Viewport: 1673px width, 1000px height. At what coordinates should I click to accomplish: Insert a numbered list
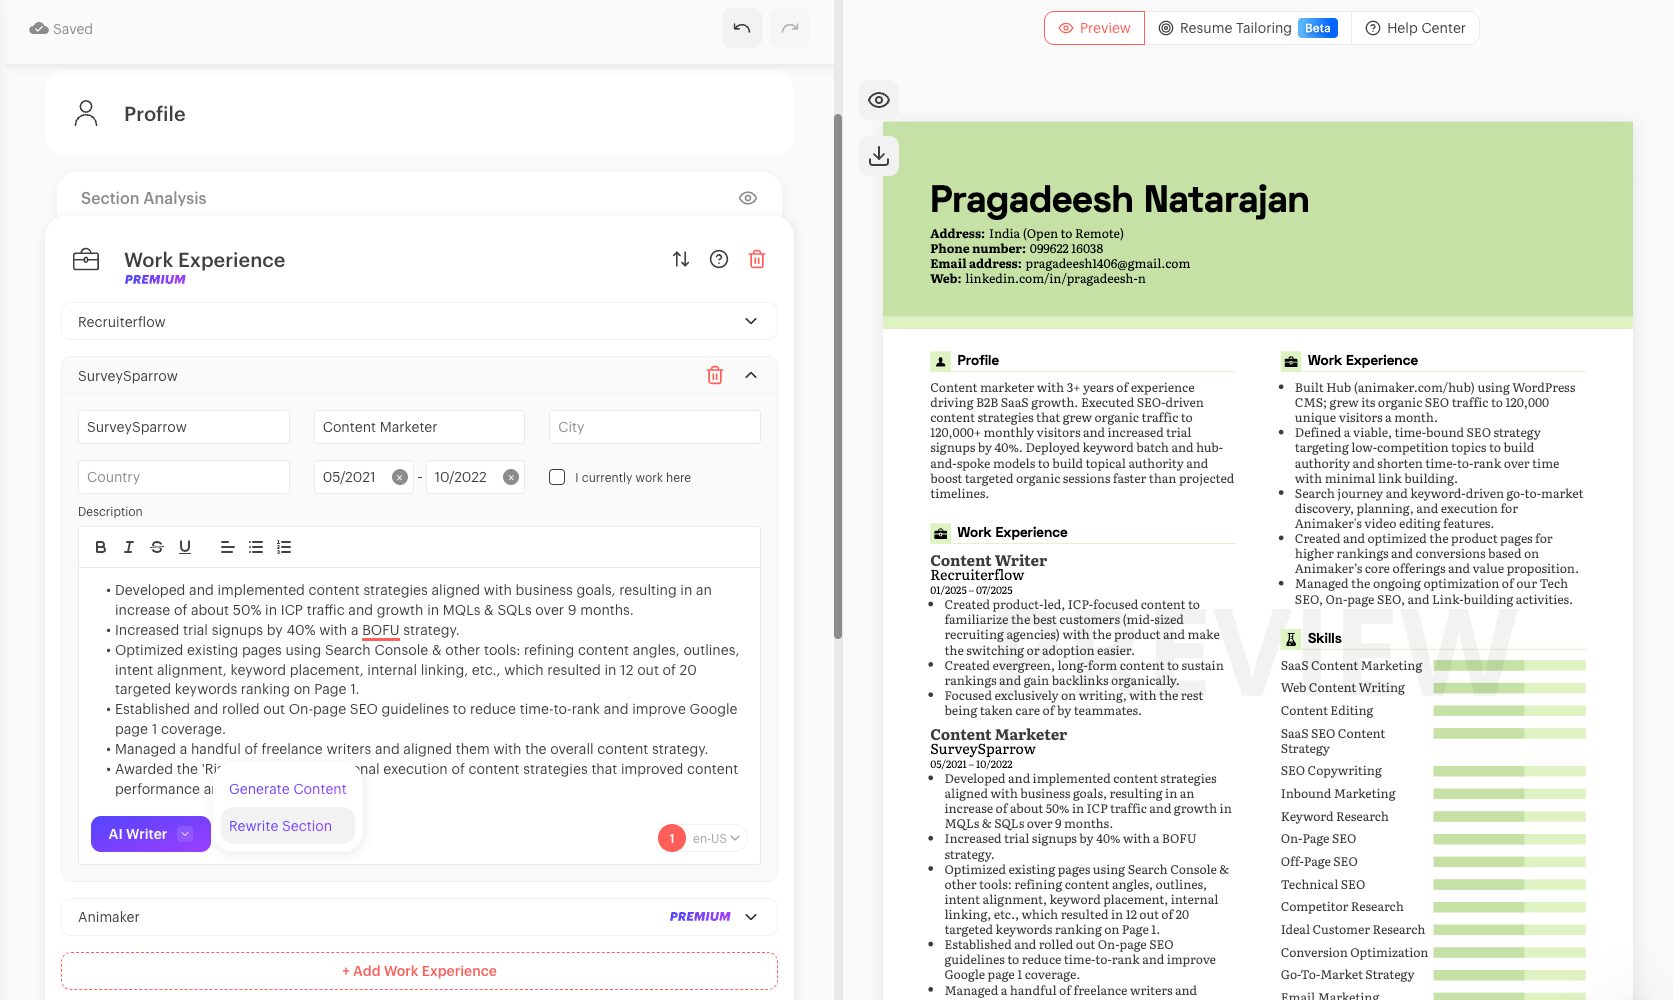(284, 547)
